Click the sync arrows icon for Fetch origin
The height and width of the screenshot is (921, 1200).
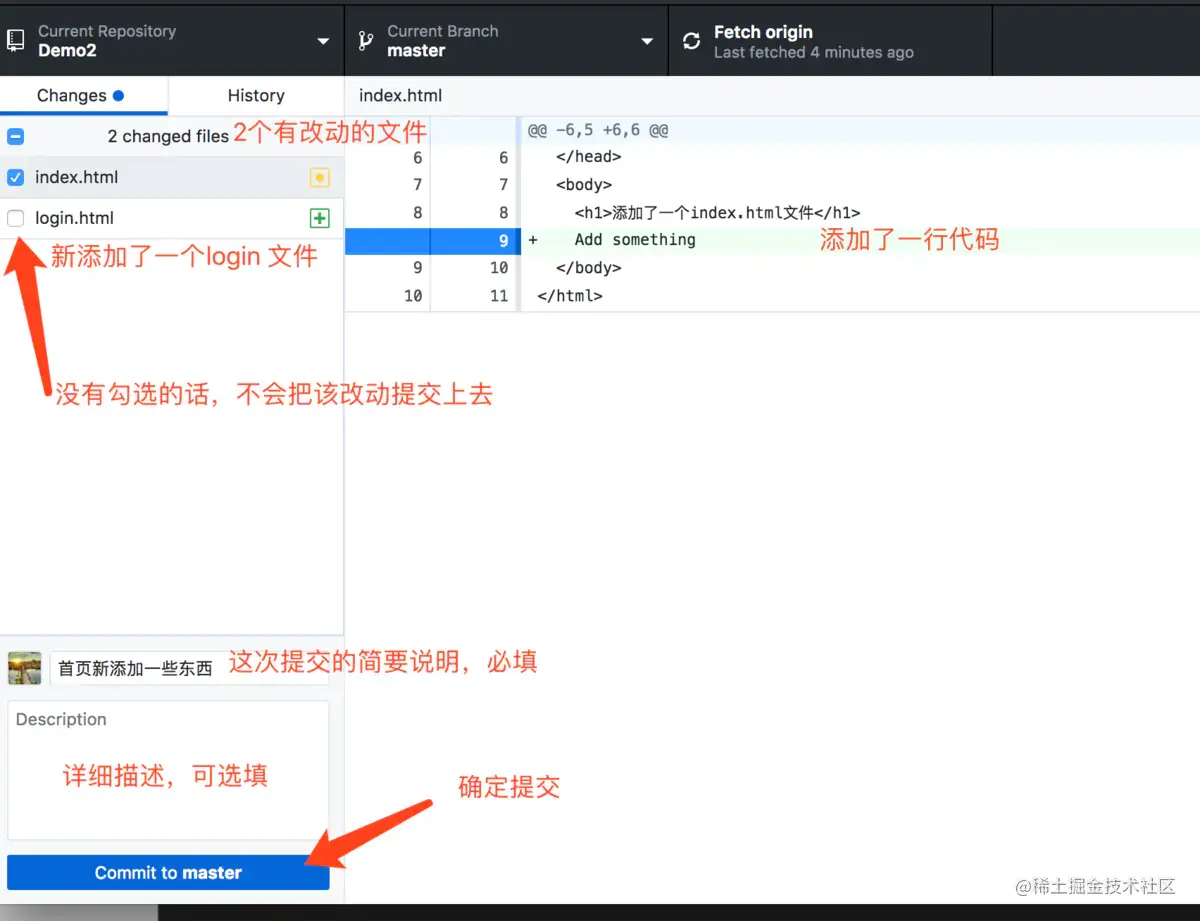point(691,41)
